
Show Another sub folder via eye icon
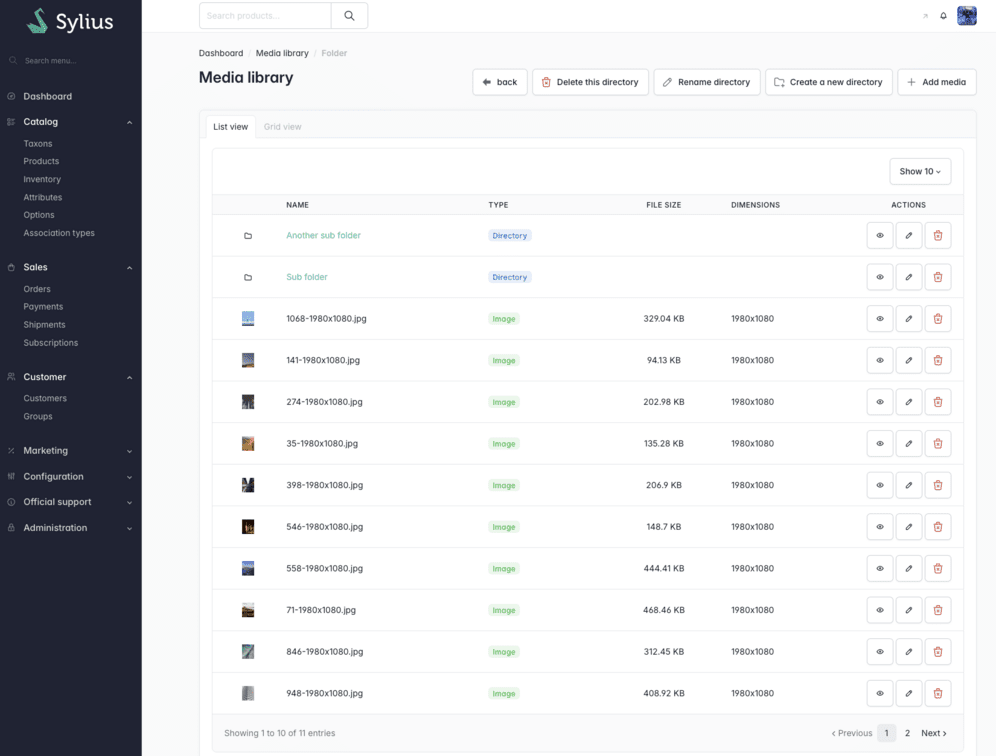[x=880, y=236]
